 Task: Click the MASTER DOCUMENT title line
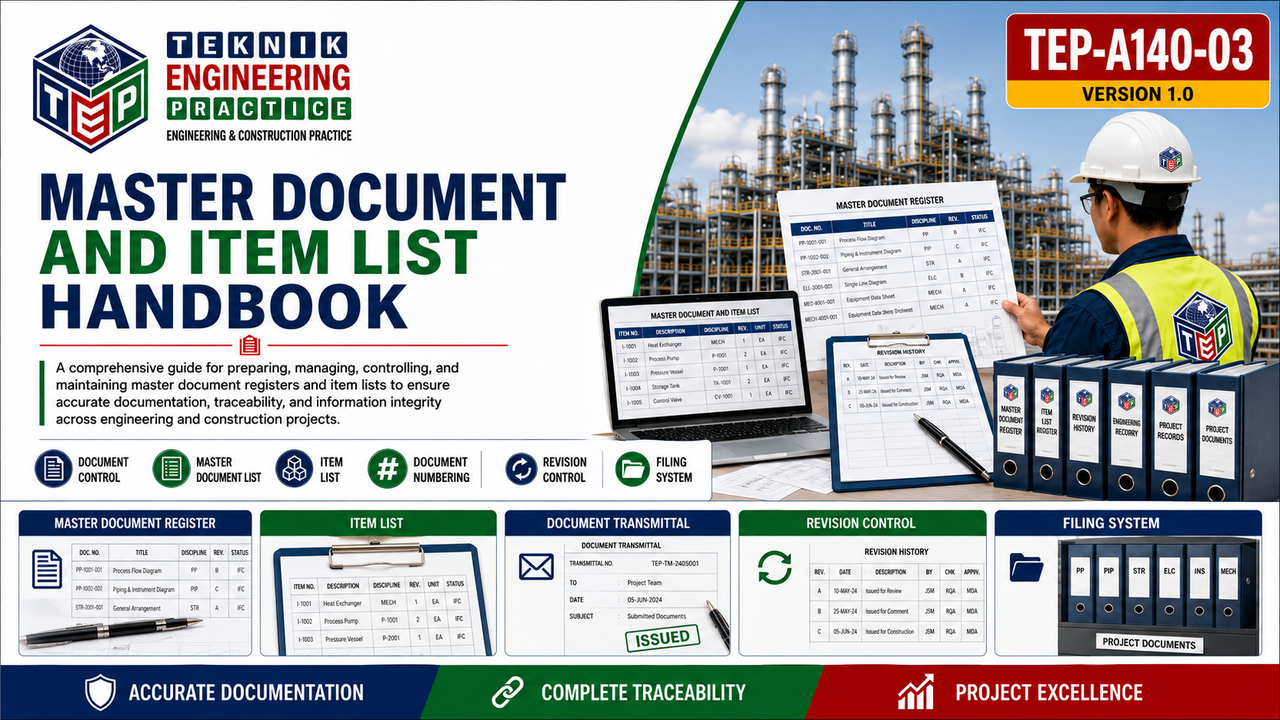click(x=300, y=199)
